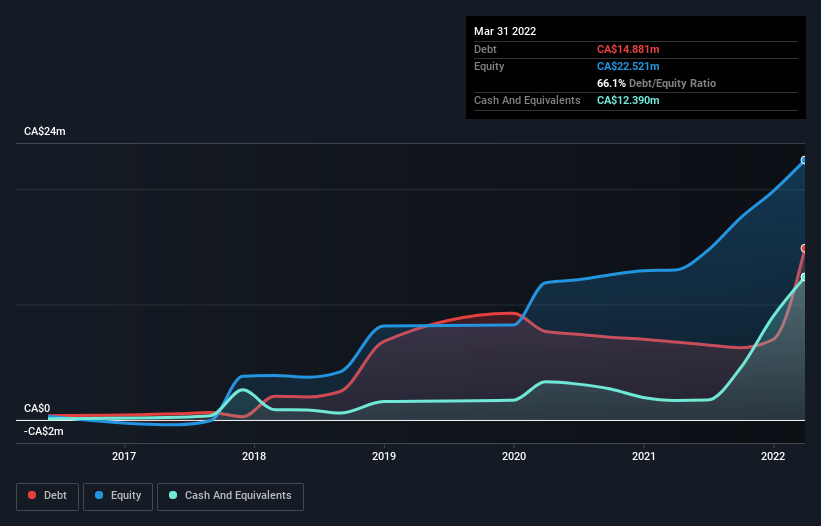Click the CA$14.881m debt value
Screen dimensions: 821x526
coord(628,49)
